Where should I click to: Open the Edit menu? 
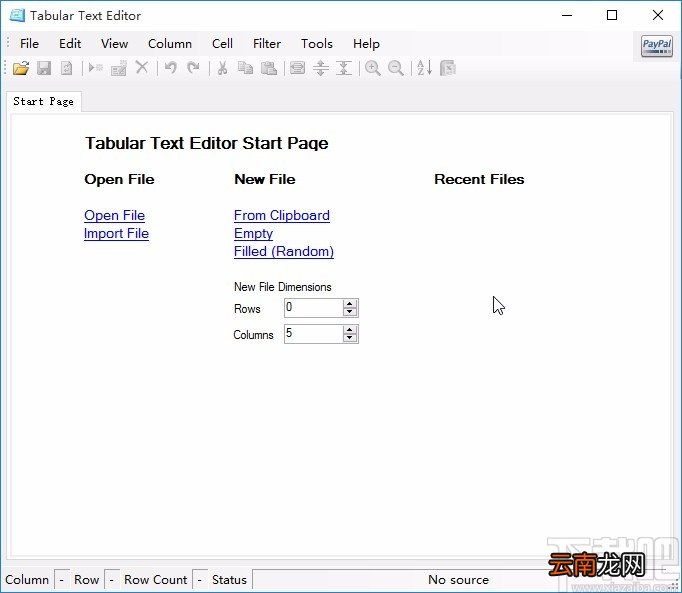[x=70, y=44]
